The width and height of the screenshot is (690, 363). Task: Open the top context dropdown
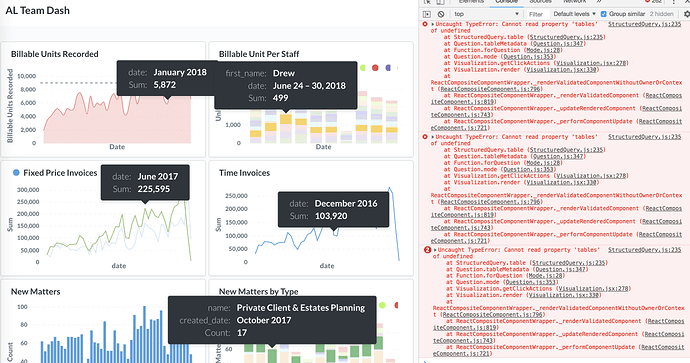click(x=487, y=14)
